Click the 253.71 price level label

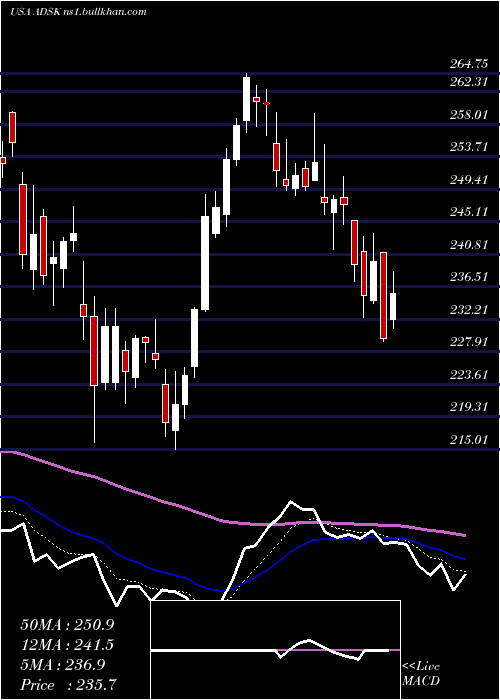(x=468, y=147)
